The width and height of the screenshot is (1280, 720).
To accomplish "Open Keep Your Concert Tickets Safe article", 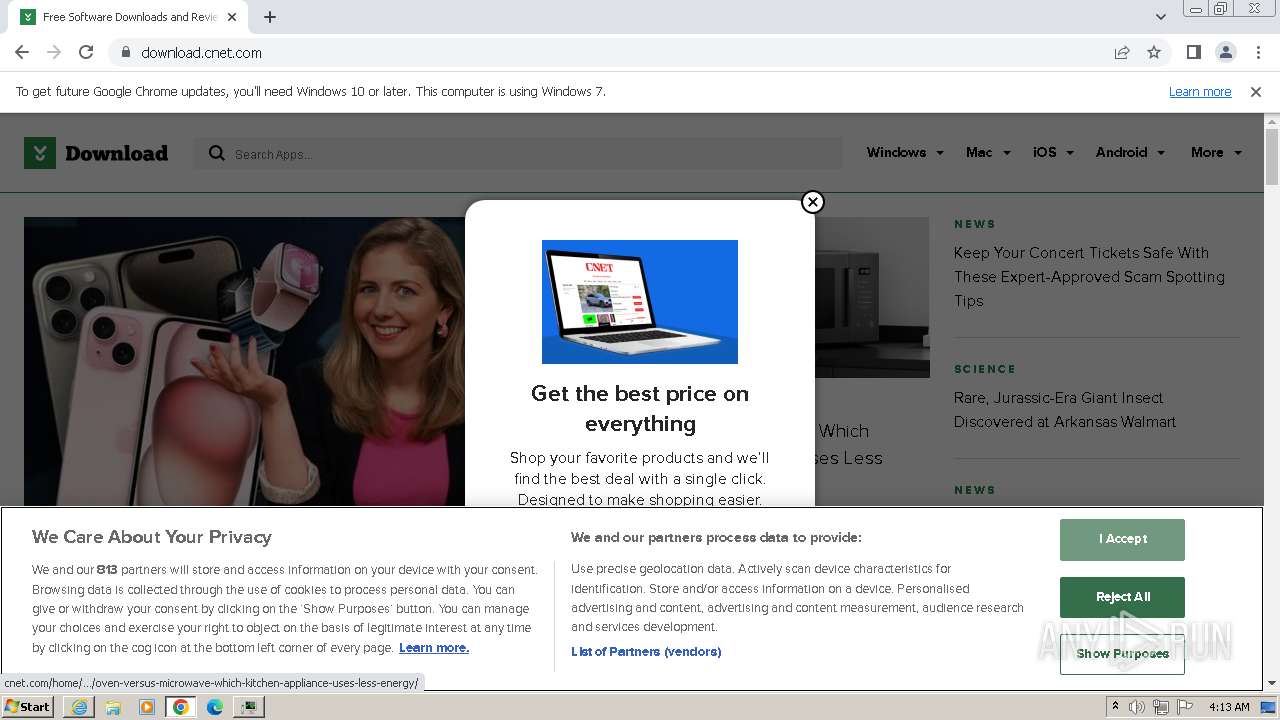I will pos(1089,277).
